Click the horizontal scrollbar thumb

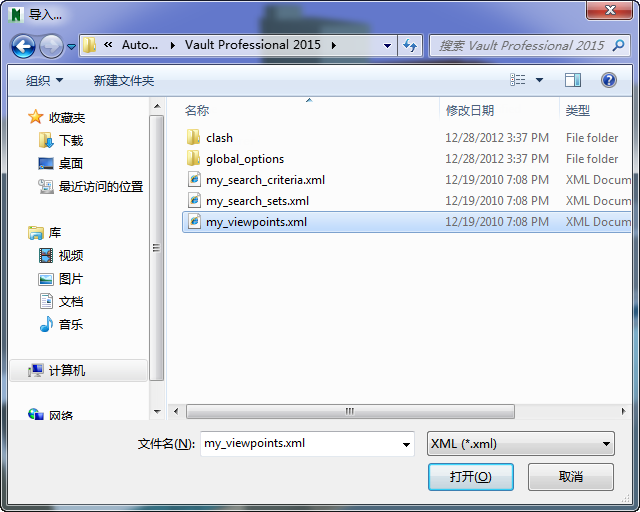350,411
